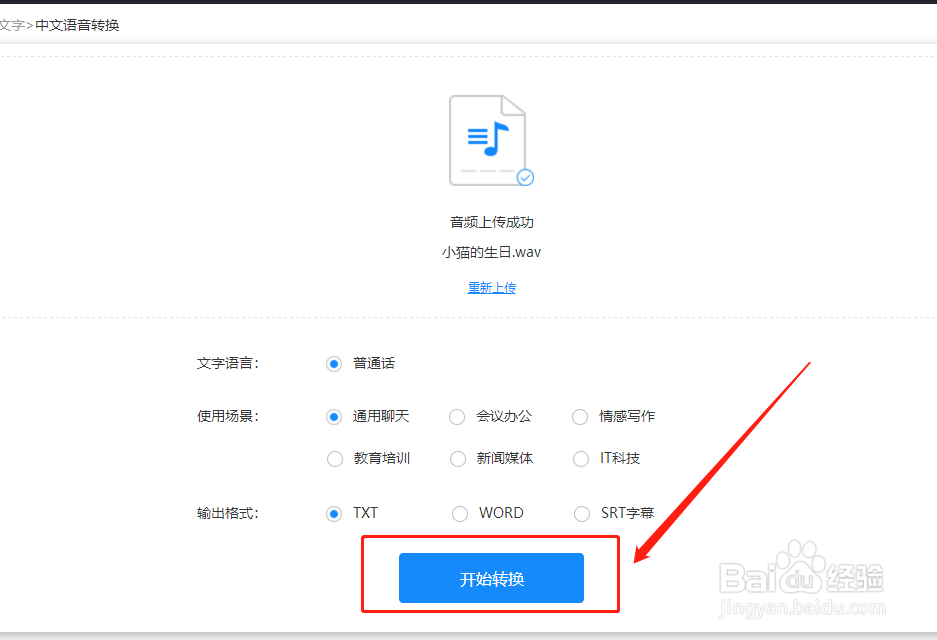Select the 会议办公 usage scenario
The image size is (937, 640).
click(457, 417)
